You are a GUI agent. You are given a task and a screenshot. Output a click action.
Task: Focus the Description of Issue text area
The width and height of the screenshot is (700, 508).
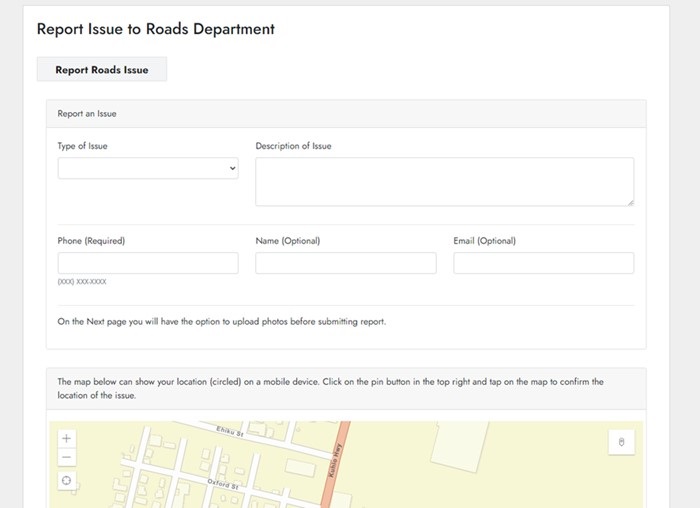point(444,182)
